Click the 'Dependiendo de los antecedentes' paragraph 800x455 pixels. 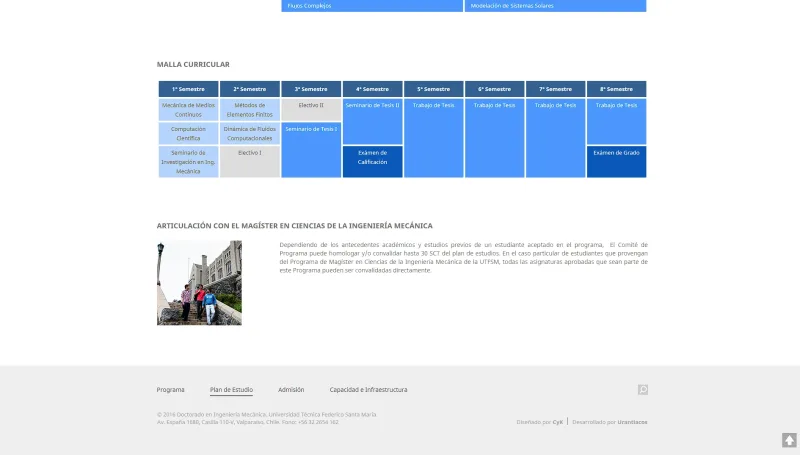click(463, 258)
